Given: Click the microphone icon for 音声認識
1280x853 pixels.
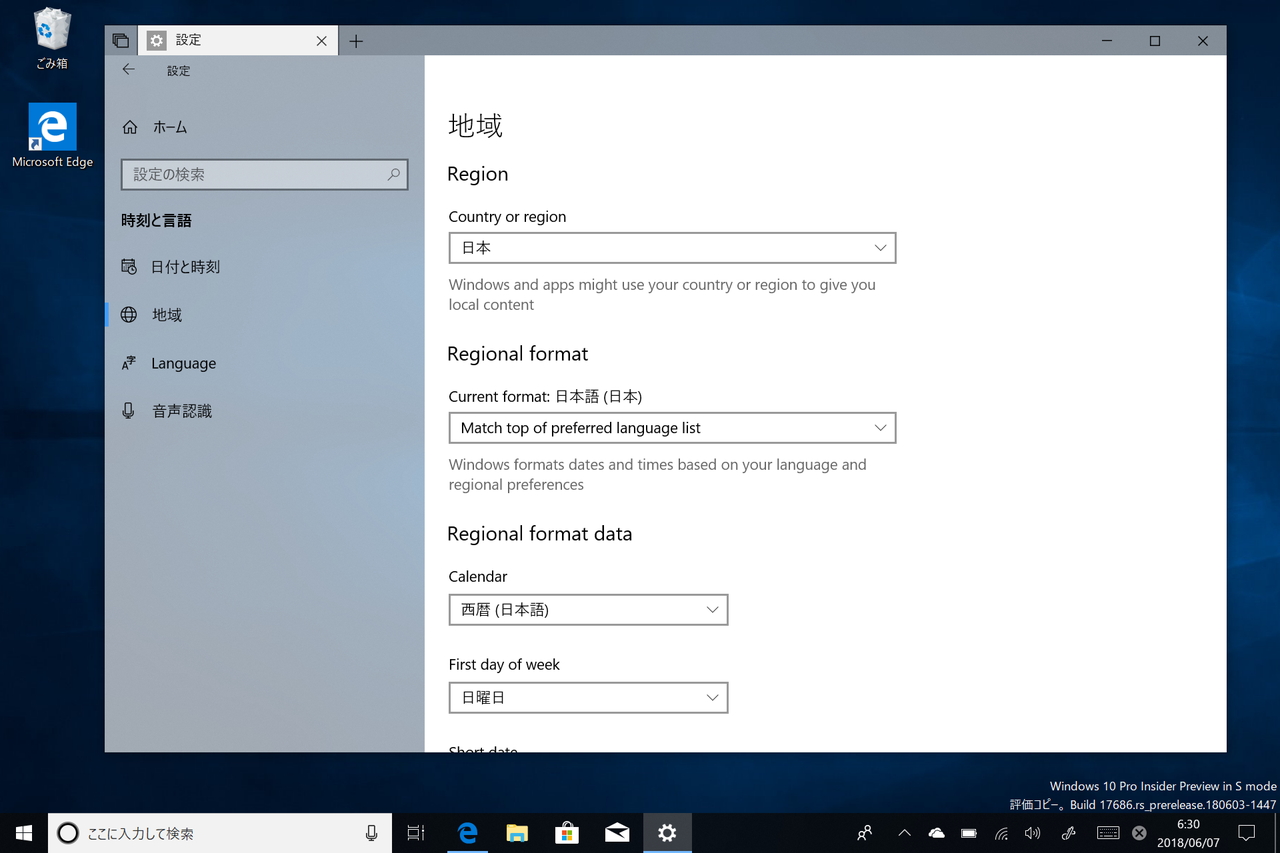Looking at the screenshot, I should pyautogui.click(x=129, y=411).
